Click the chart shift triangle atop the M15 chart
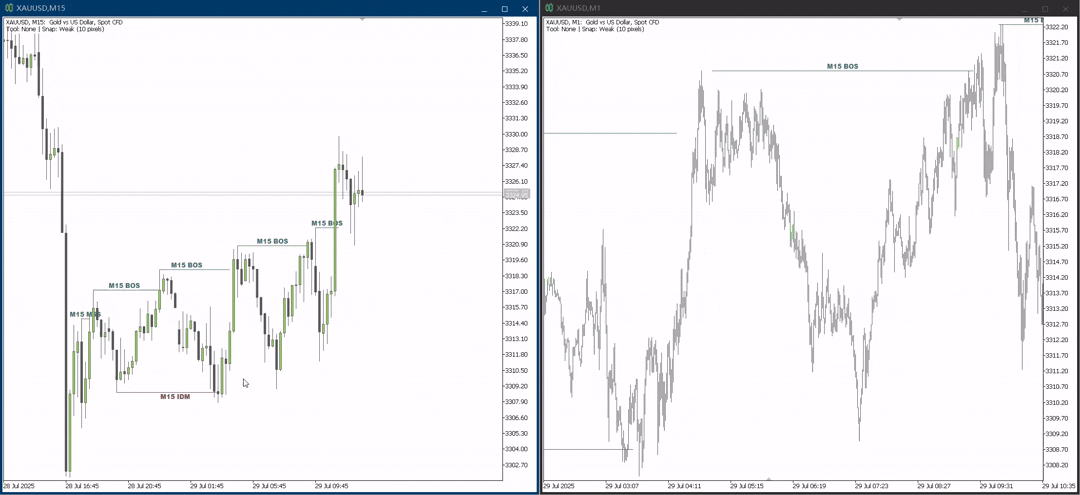This screenshot has height=495, width=1080. [x=362, y=19]
